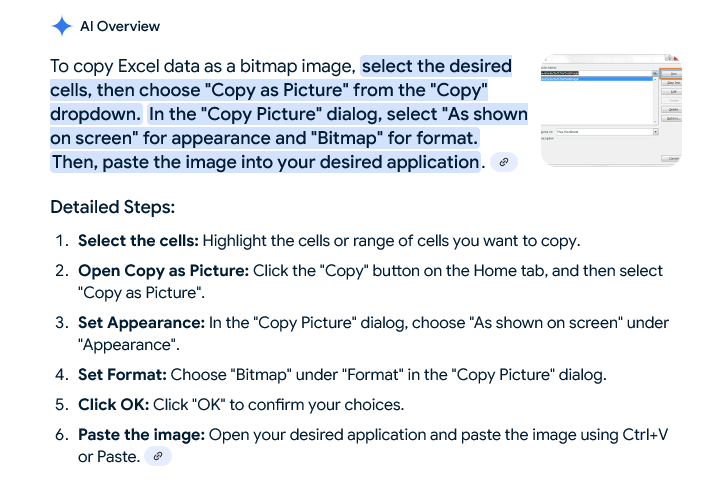Click the AI Overview sparkle icon
The height and width of the screenshot is (483, 711).
coord(62,26)
